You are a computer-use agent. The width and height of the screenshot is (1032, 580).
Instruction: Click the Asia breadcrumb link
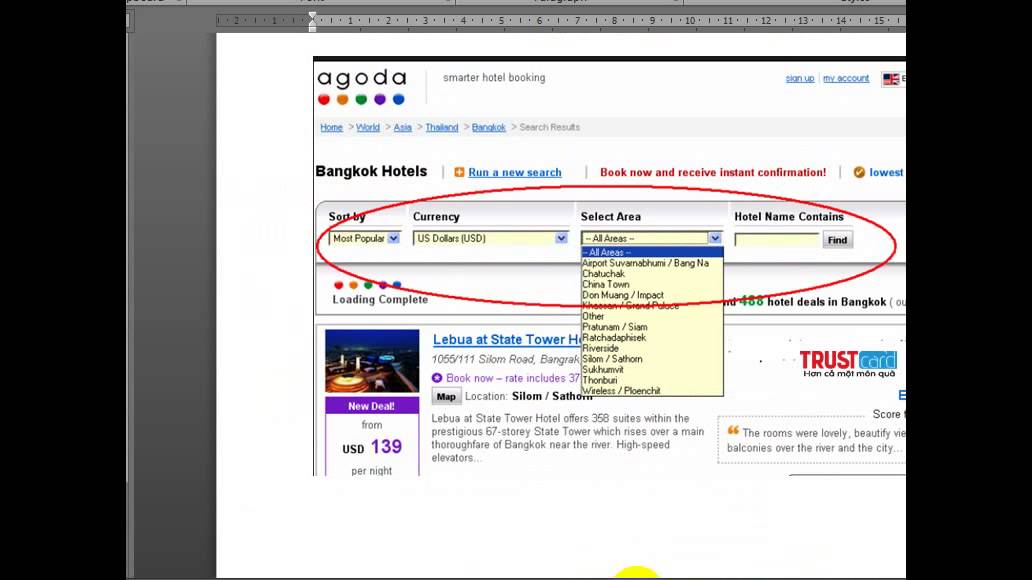[x=402, y=127]
